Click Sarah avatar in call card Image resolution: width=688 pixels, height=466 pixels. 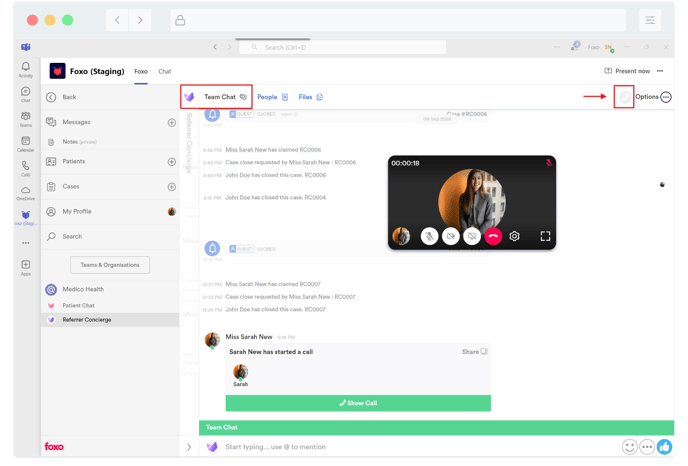[240, 372]
